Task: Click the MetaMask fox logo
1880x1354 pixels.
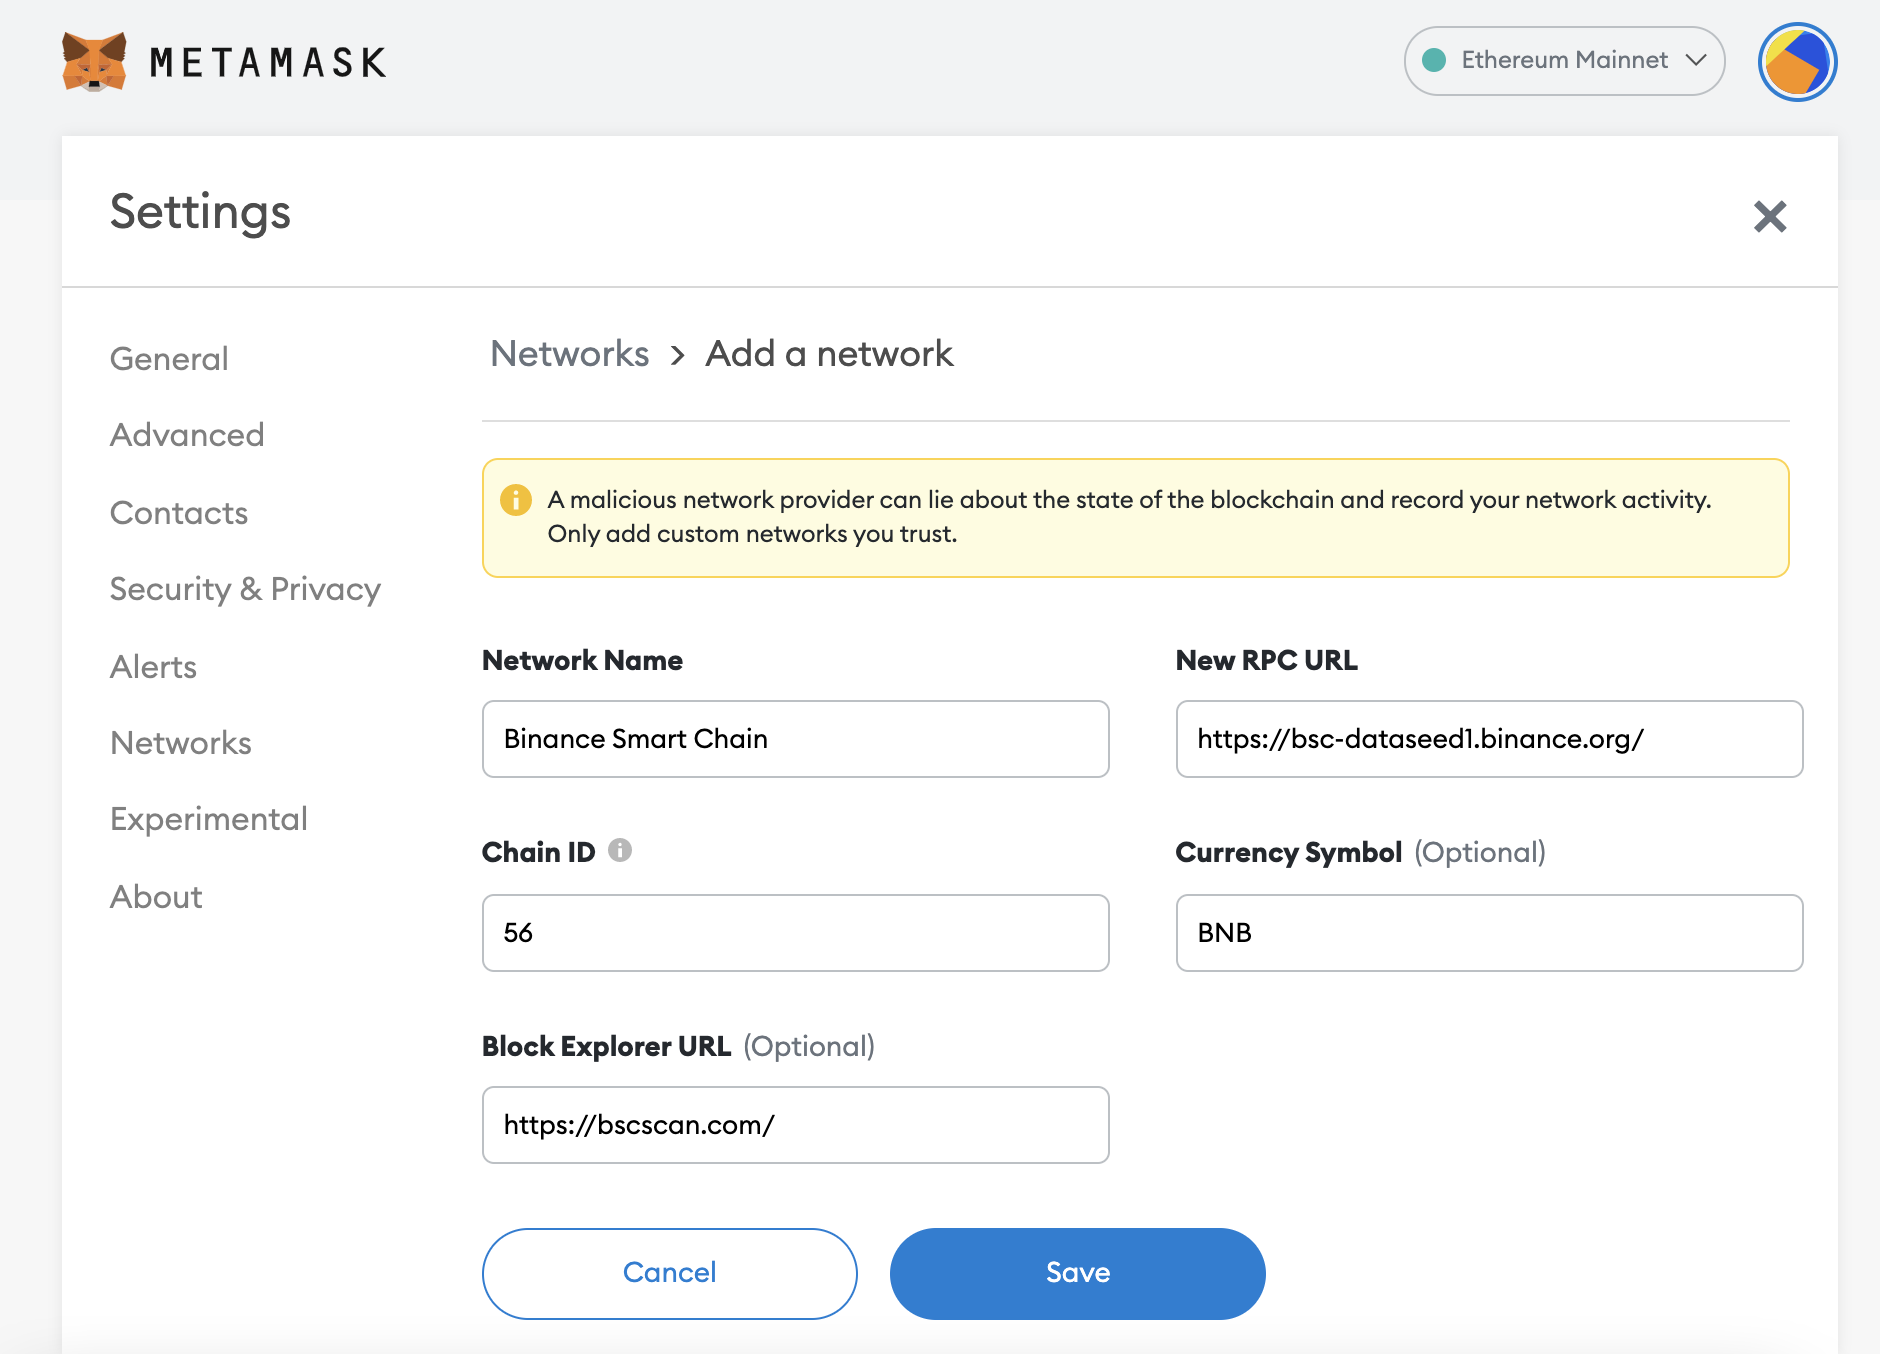Action: pos(94,62)
